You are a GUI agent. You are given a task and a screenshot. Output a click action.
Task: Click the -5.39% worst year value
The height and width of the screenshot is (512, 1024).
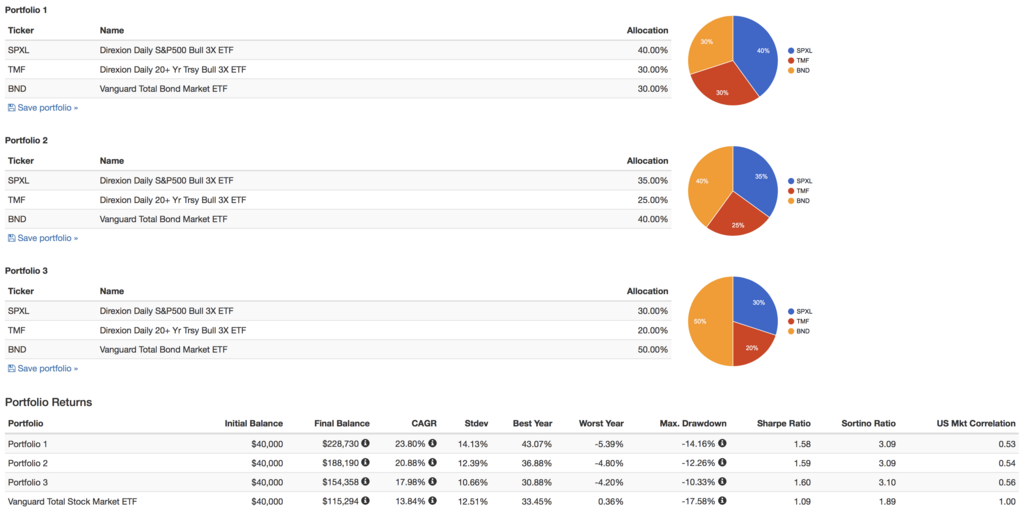coord(608,443)
